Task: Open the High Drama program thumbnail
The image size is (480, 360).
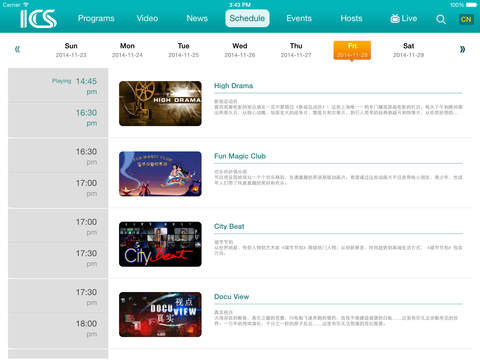Action: click(x=160, y=103)
